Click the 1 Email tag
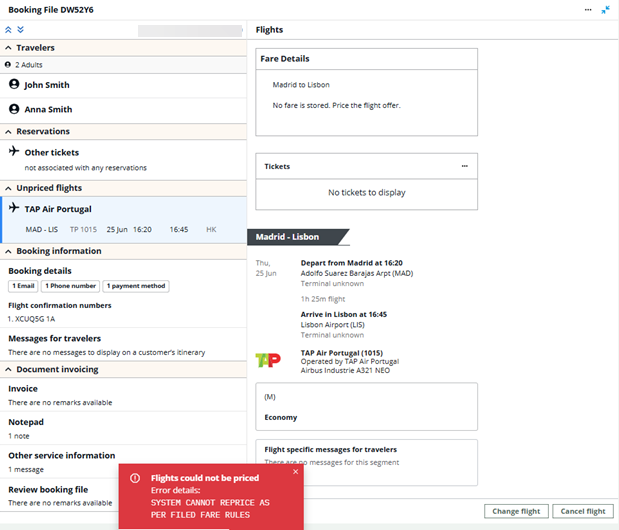 [23, 286]
